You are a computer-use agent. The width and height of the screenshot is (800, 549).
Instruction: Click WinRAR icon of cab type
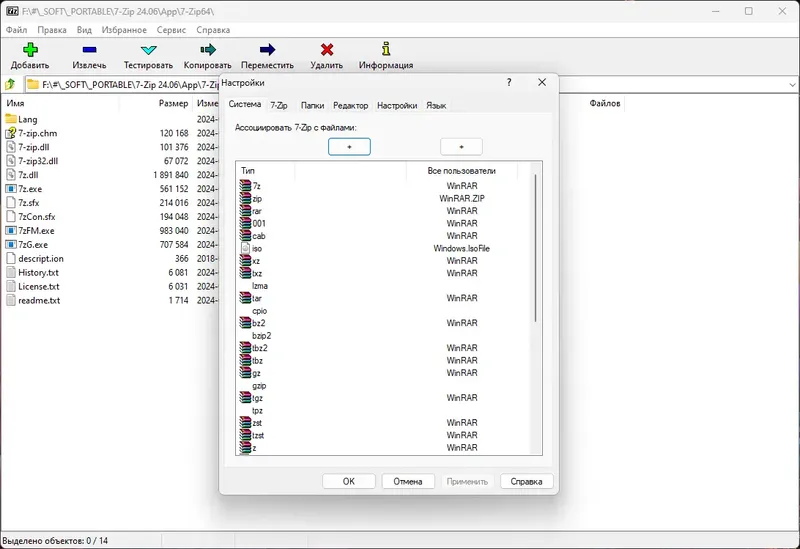point(245,235)
